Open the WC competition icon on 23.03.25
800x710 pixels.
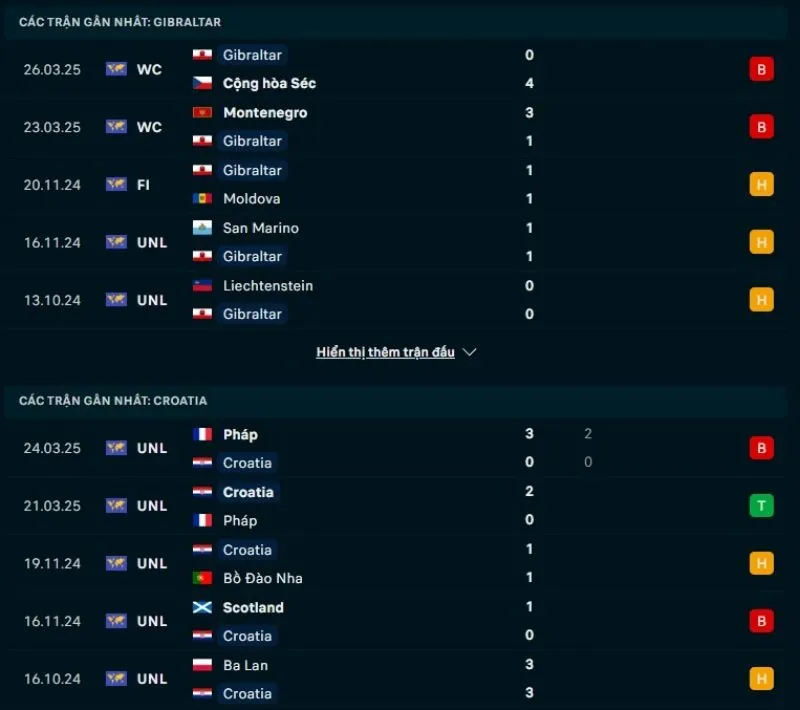point(116,127)
